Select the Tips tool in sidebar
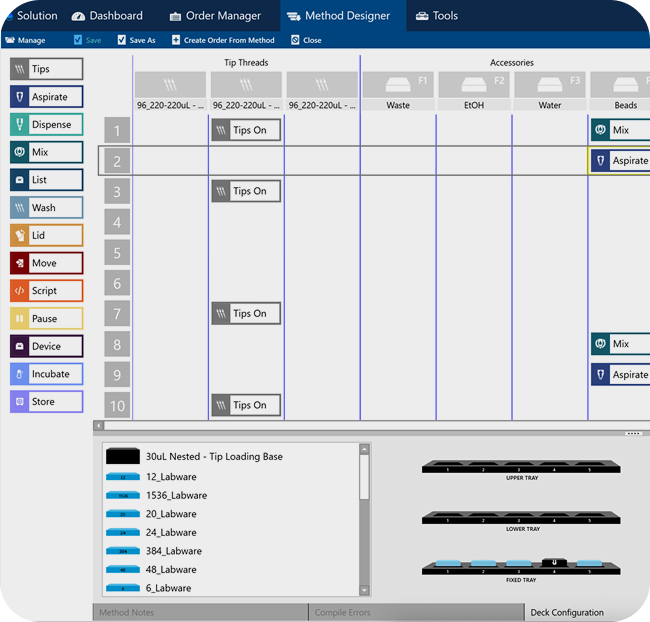The width and height of the screenshot is (650, 622). click(46, 69)
